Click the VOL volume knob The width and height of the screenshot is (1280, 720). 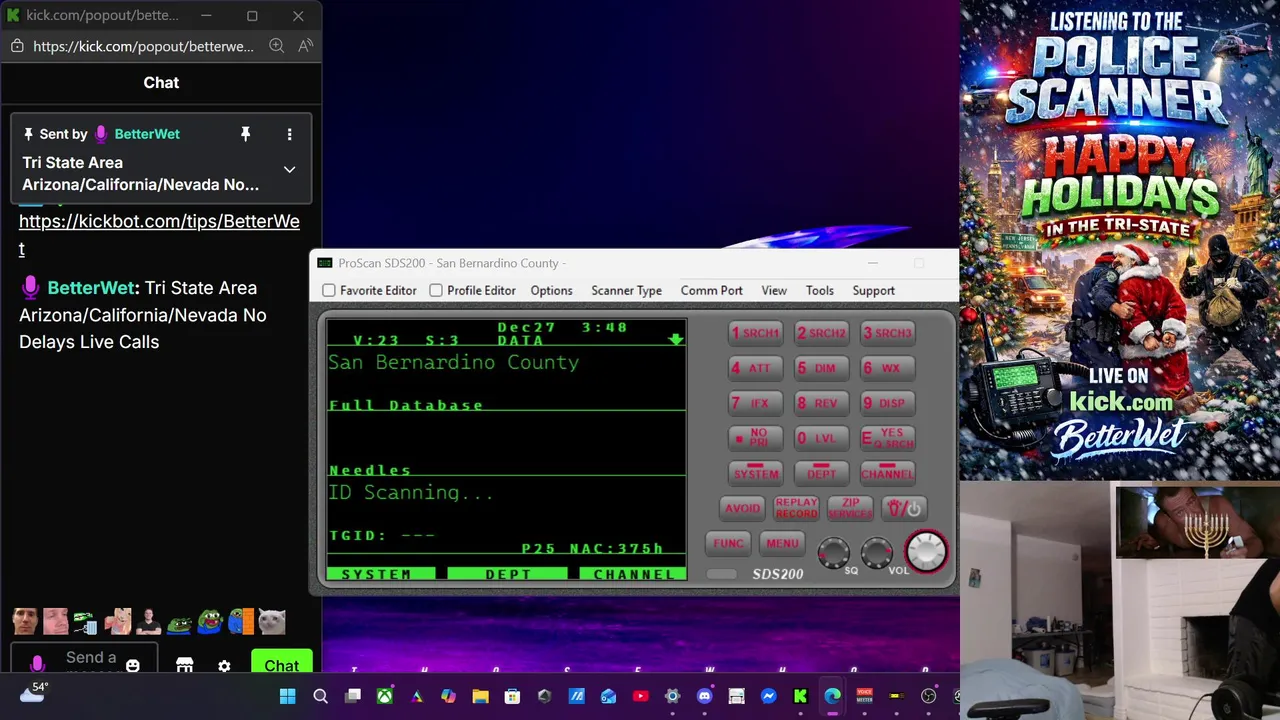pyautogui.click(x=877, y=552)
